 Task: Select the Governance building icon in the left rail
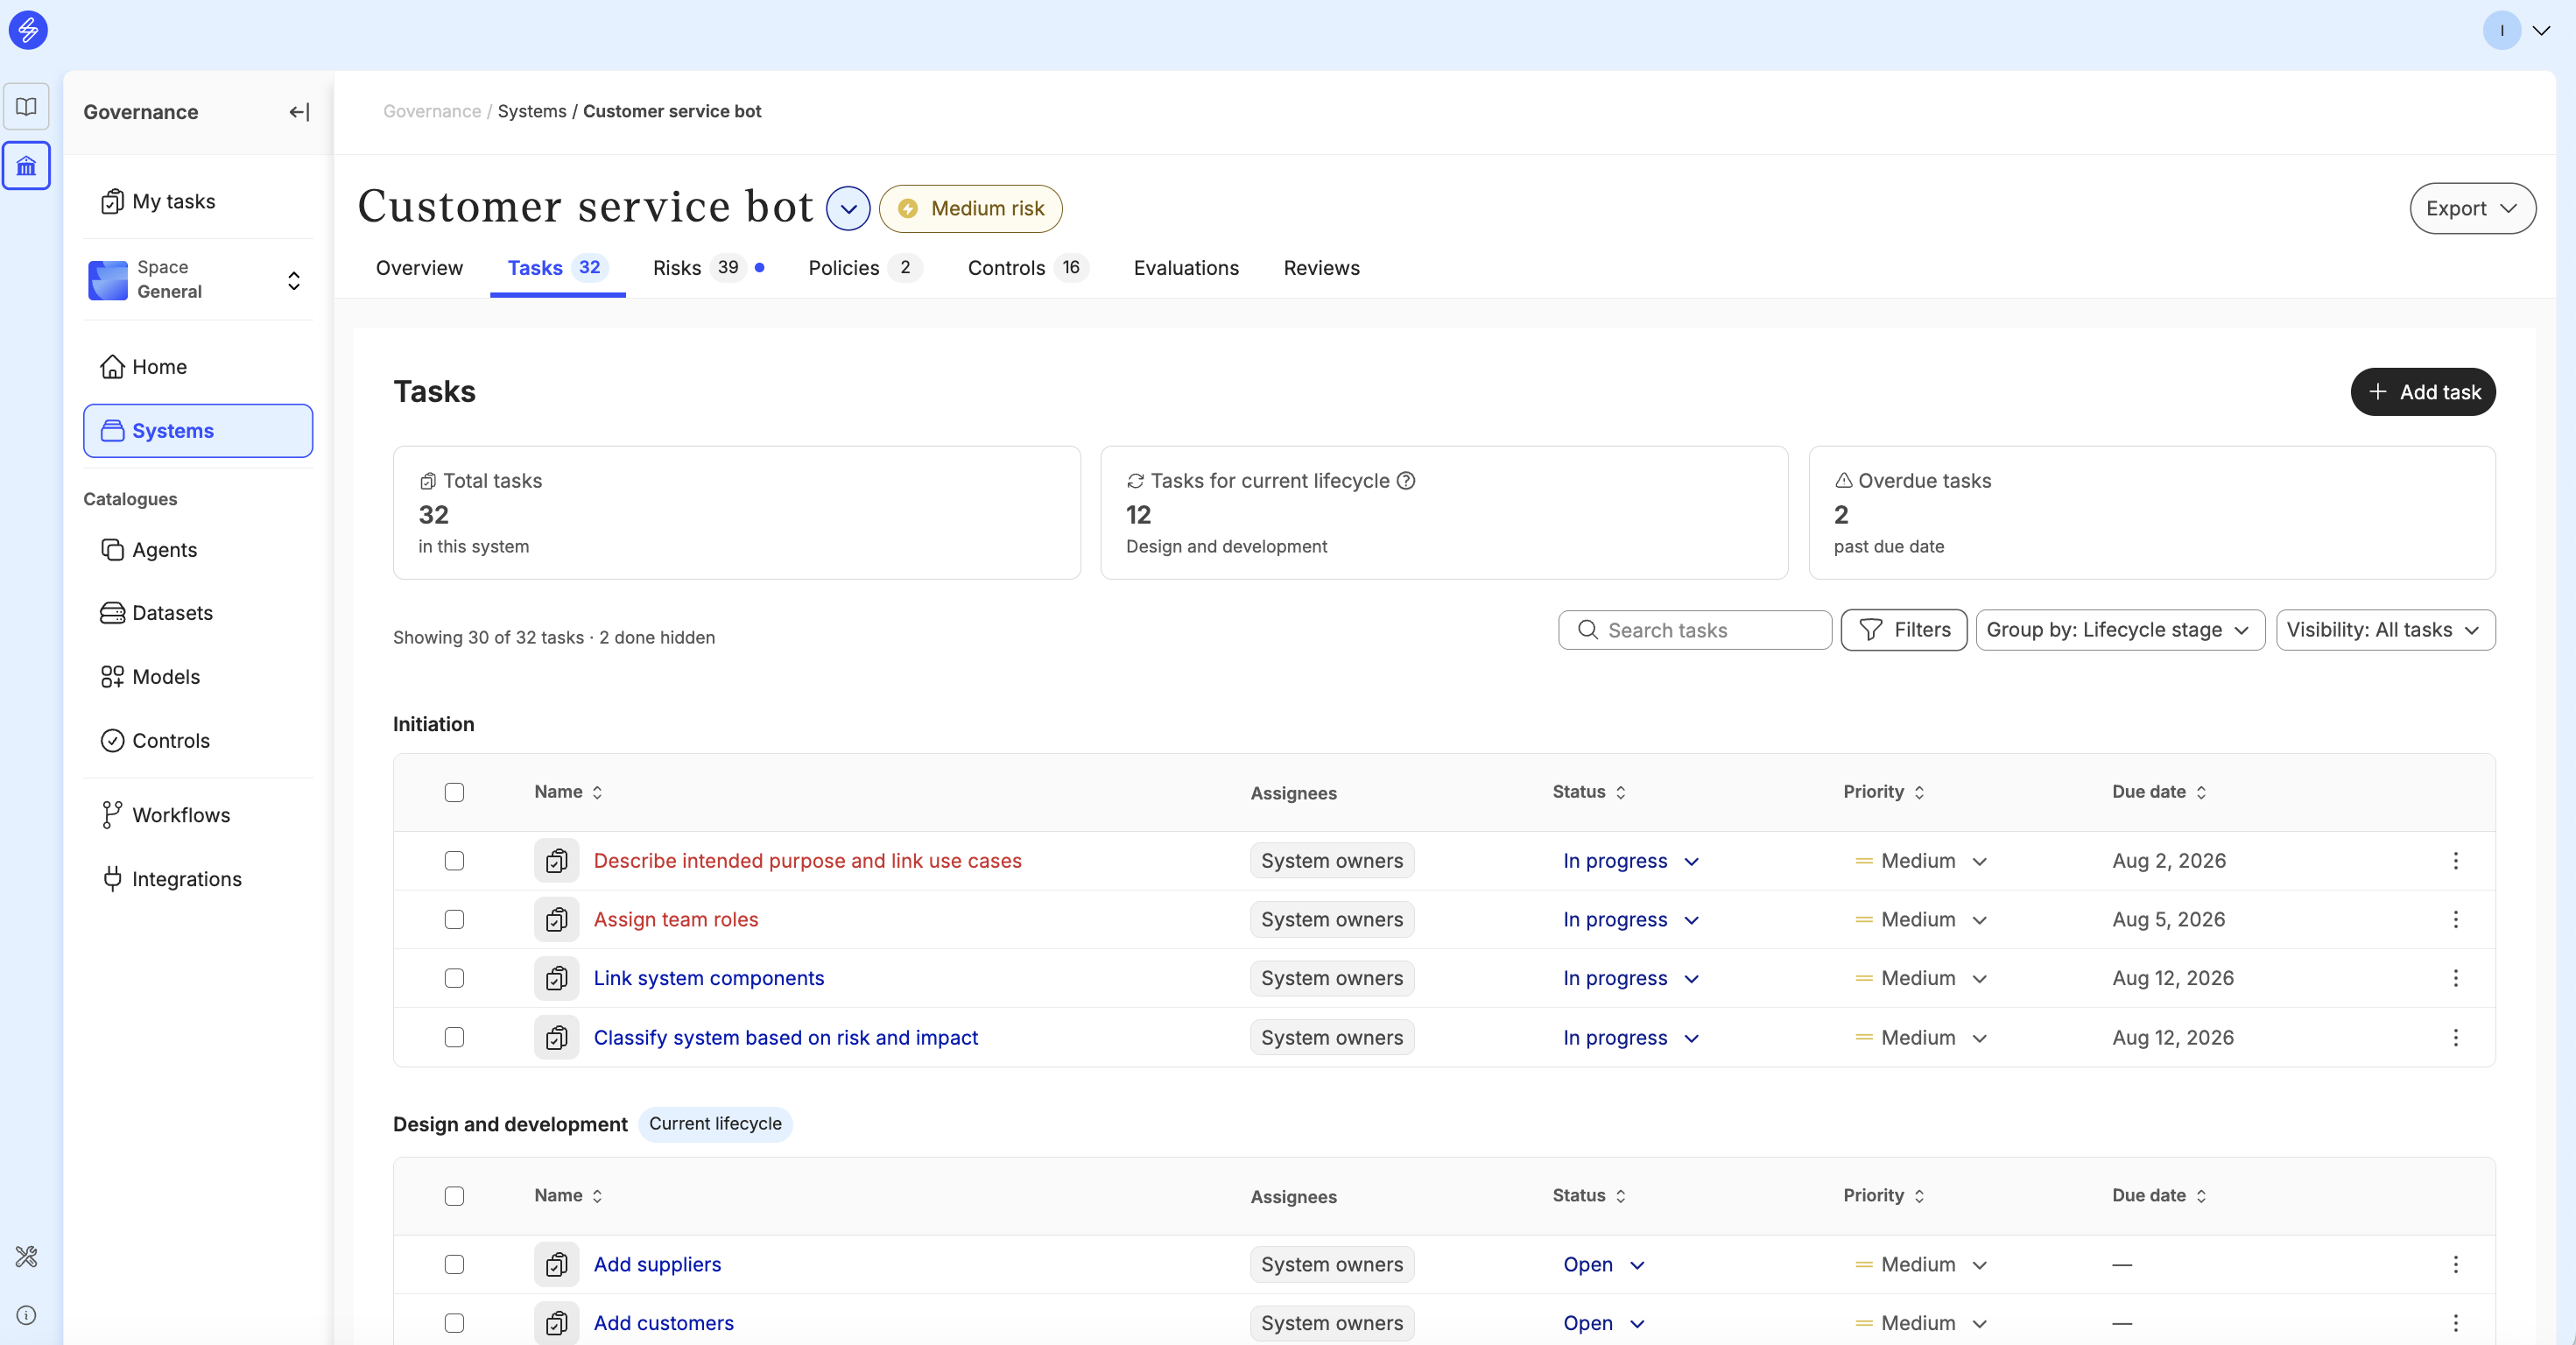point(27,166)
